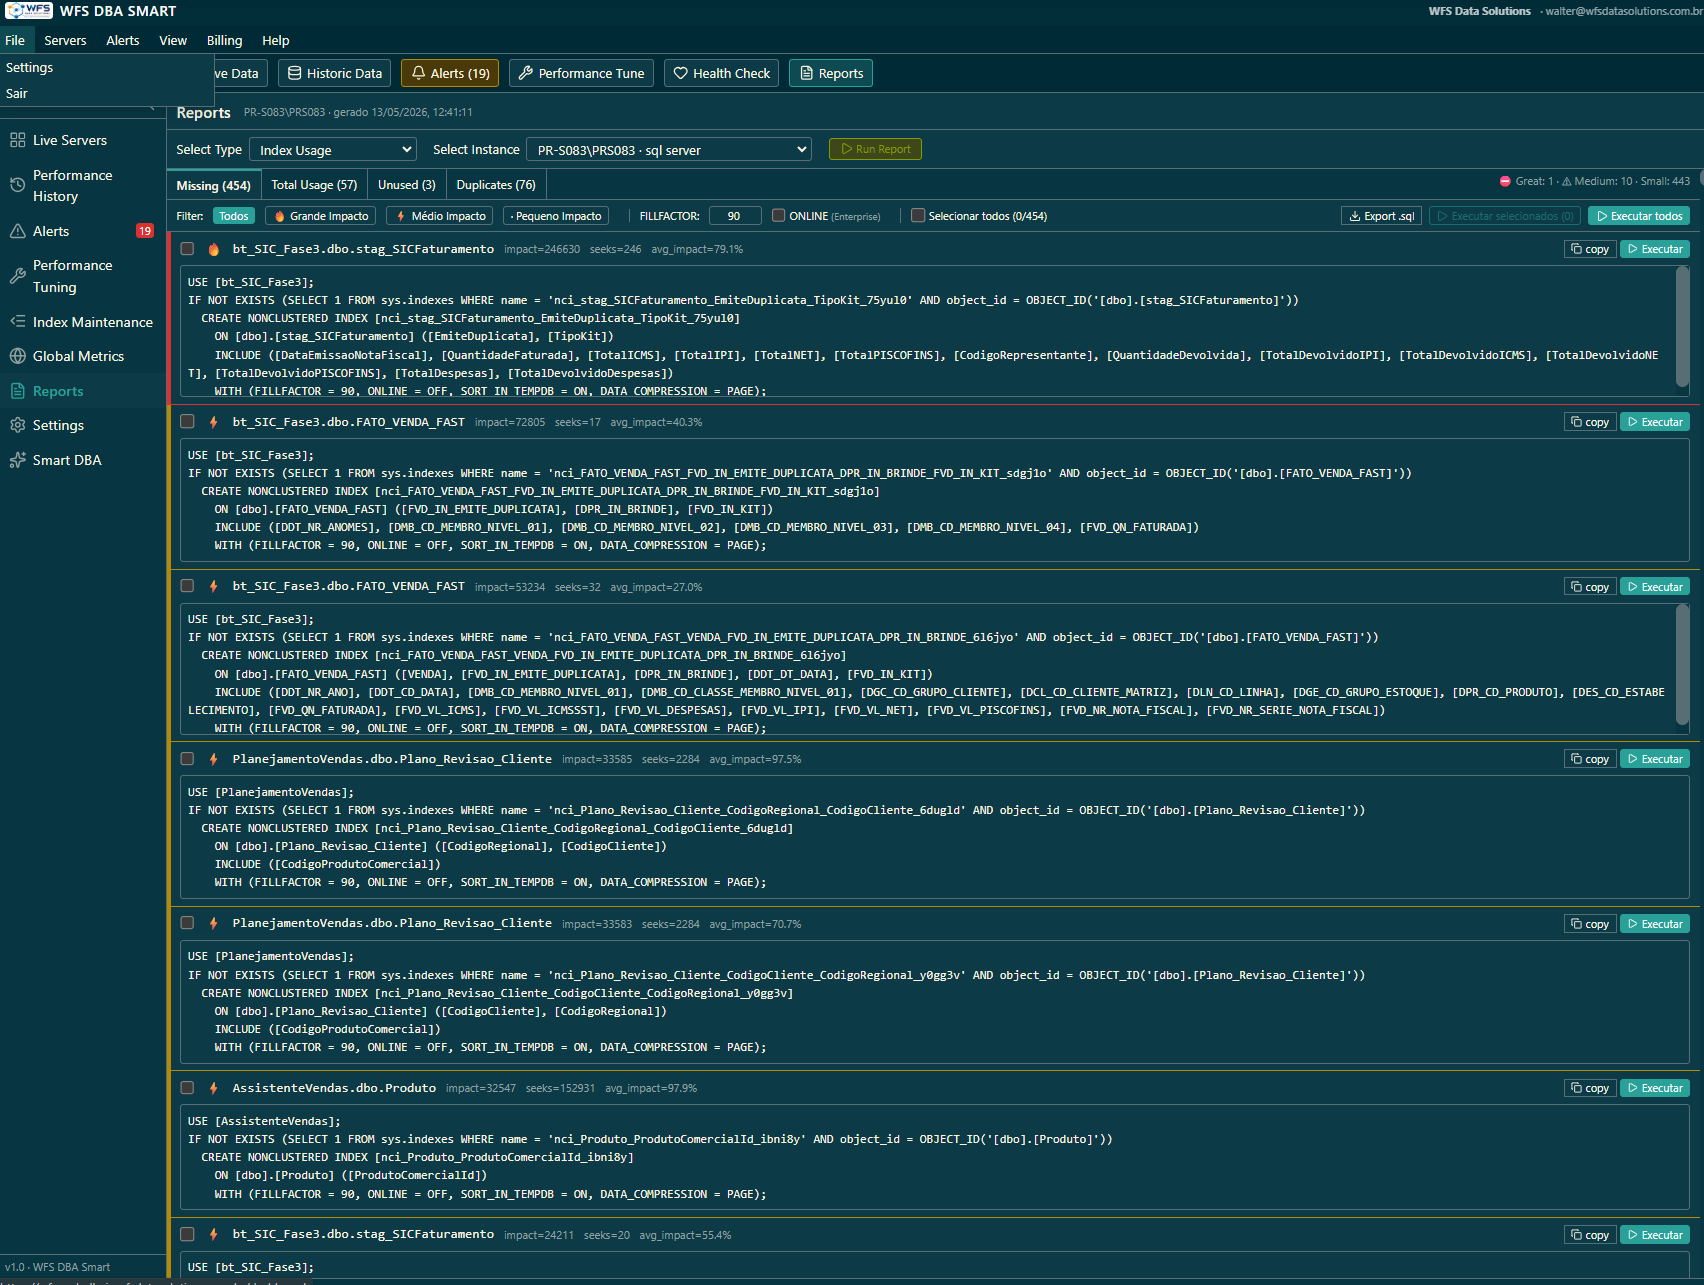Viewport: 1704px width, 1285px height.
Task: Click copy icon for Plano_Revisao_Cliente impact=33585
Action: click(x=1576, y=759)
